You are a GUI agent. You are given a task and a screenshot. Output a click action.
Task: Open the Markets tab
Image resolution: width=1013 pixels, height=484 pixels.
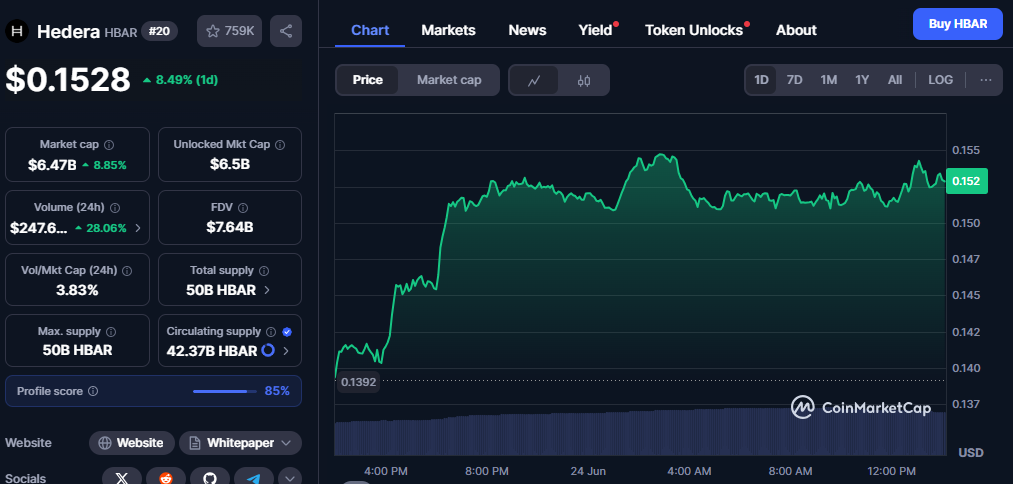click(448, 30)
